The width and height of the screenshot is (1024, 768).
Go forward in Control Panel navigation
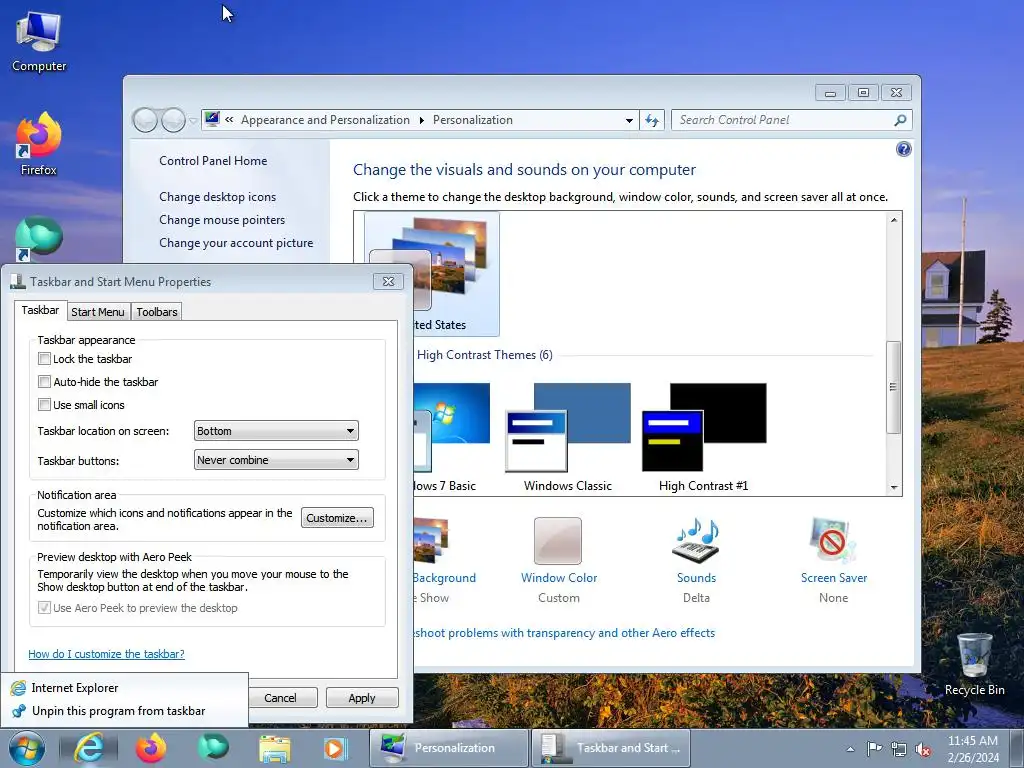point(173,120)
